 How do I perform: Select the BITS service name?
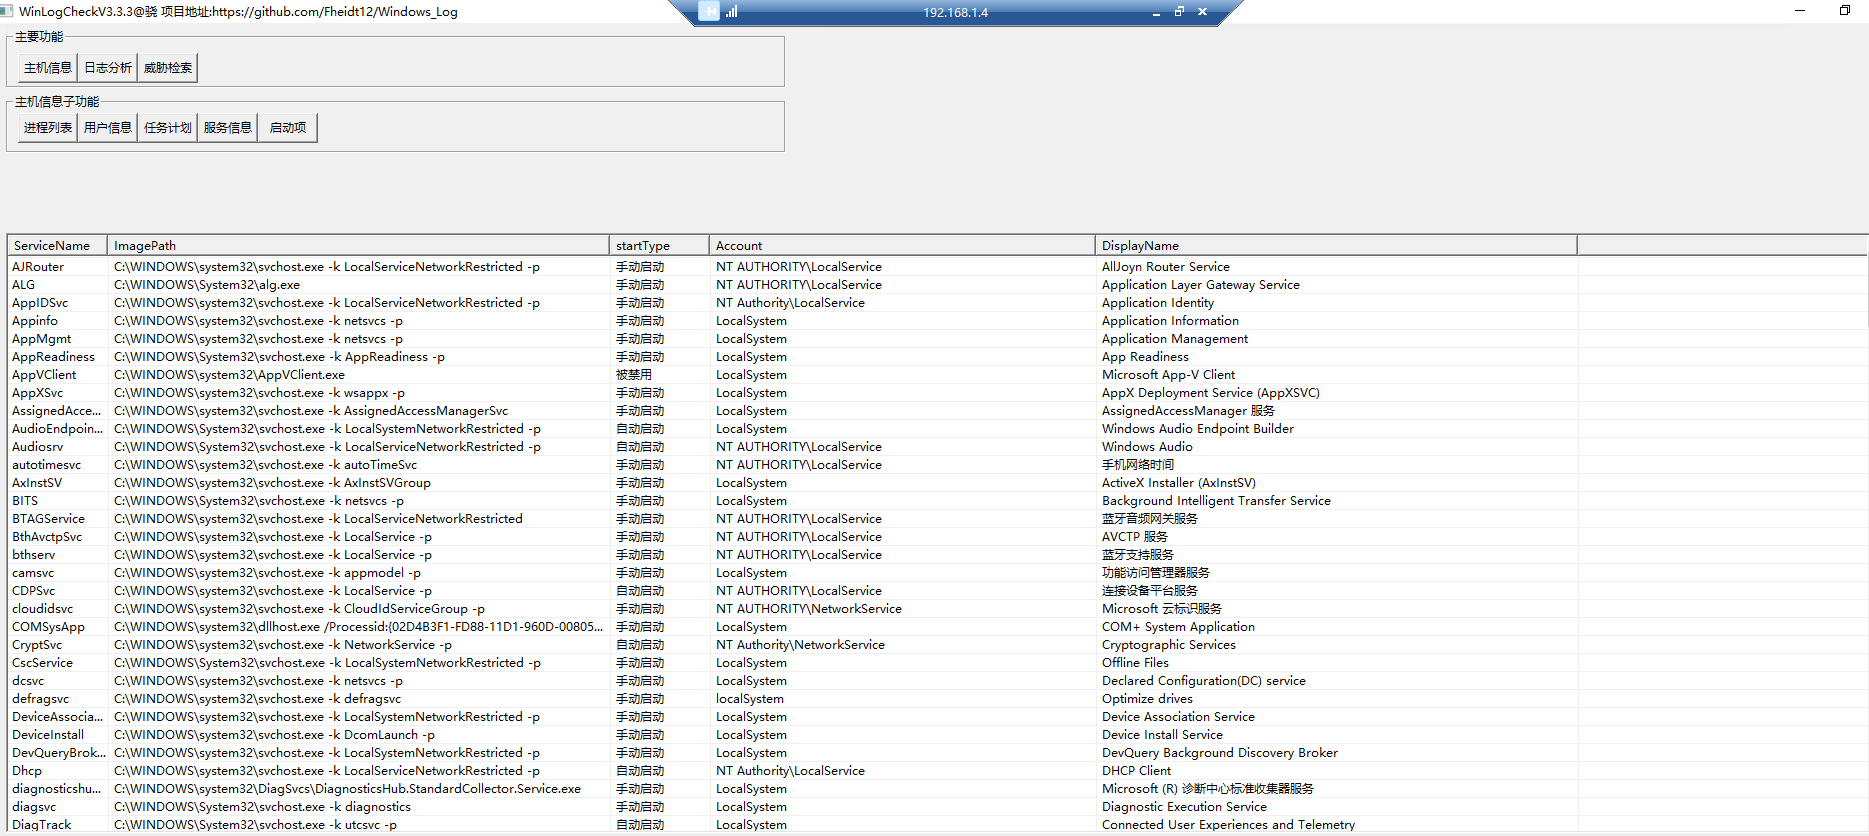25,501
